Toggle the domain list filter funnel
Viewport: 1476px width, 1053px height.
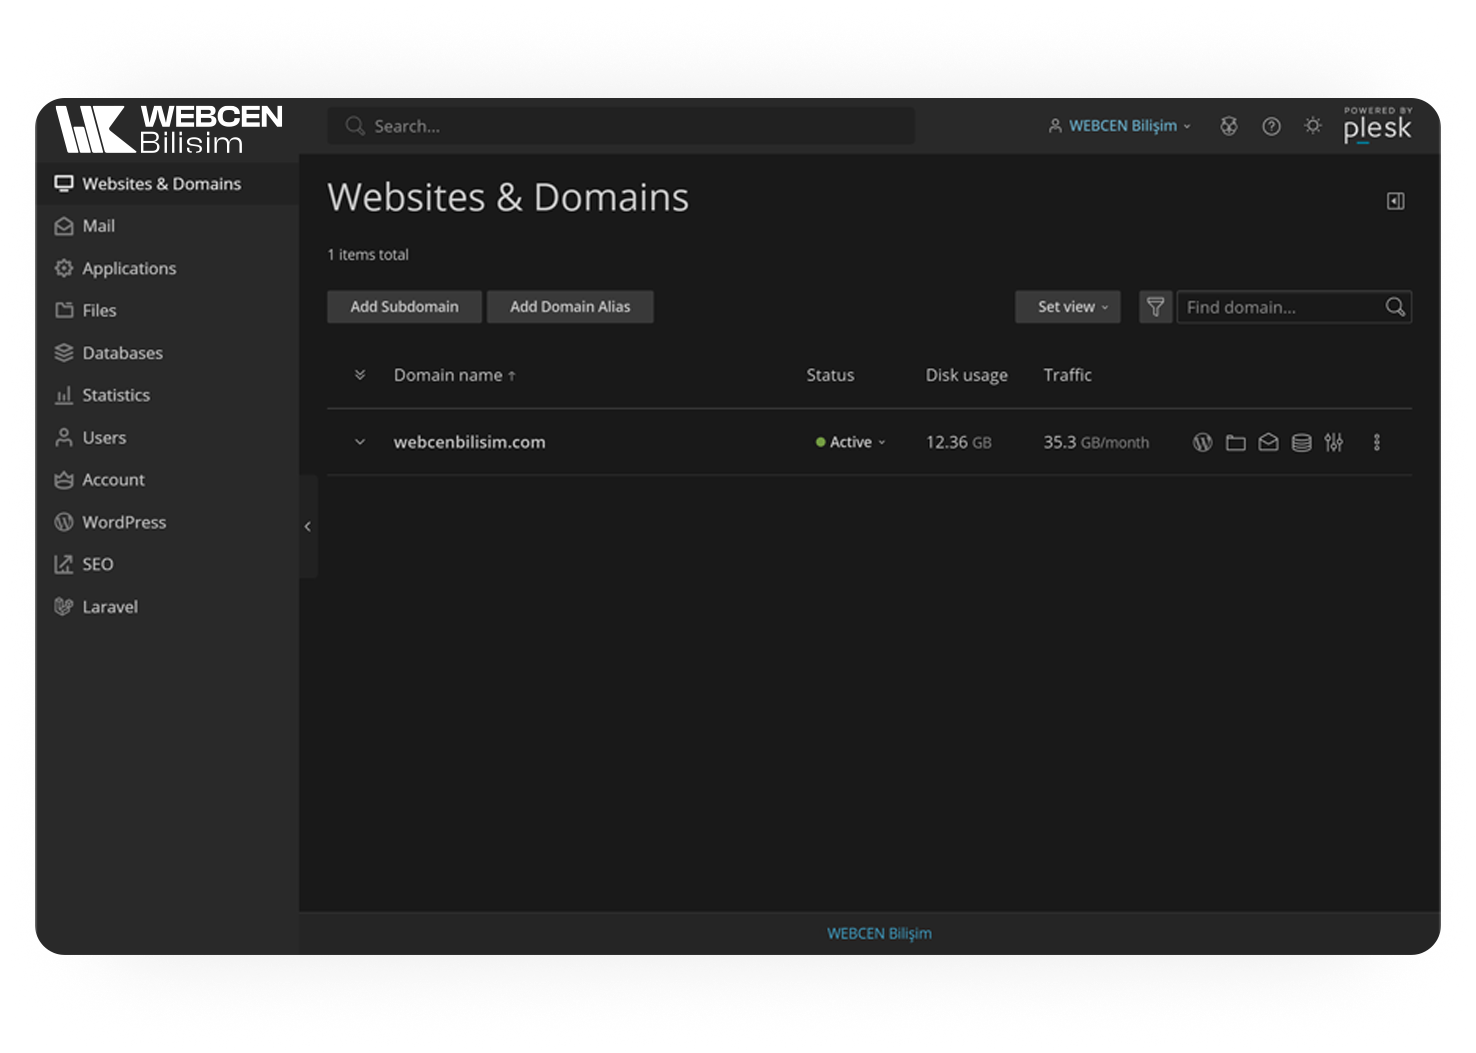[1155, 307]
